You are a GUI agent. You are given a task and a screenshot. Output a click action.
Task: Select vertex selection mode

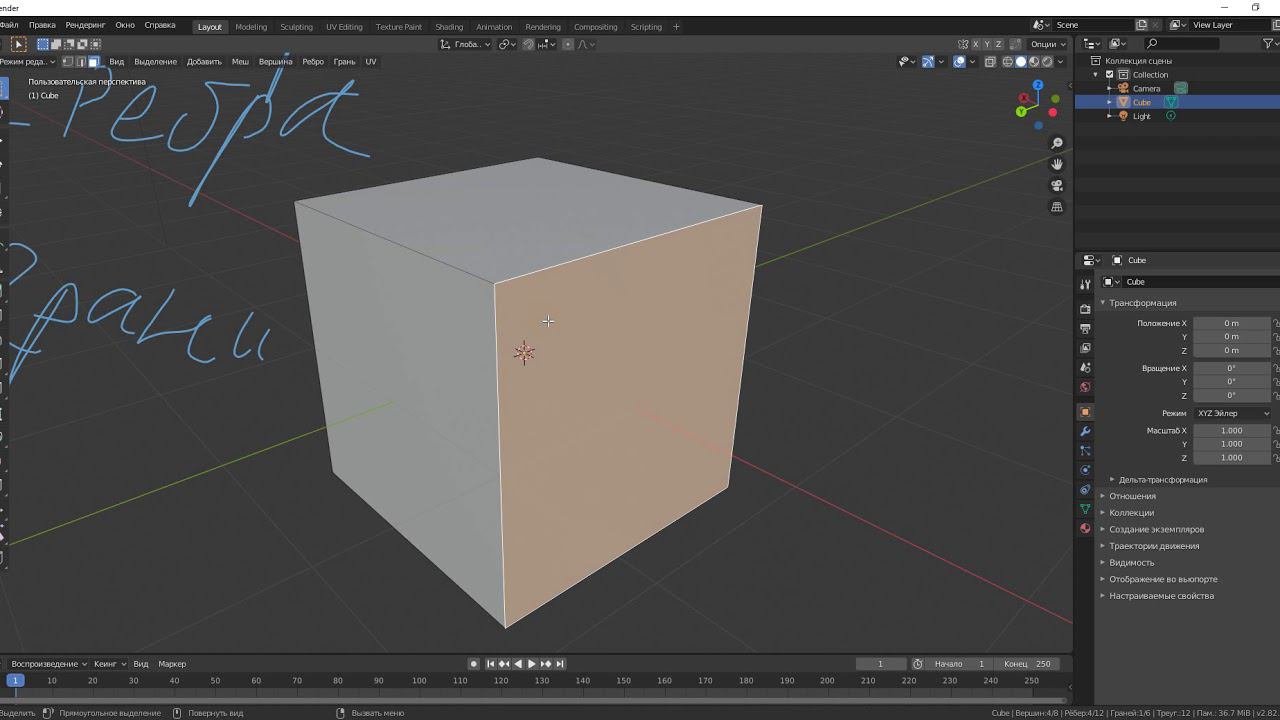pos(67,61)
